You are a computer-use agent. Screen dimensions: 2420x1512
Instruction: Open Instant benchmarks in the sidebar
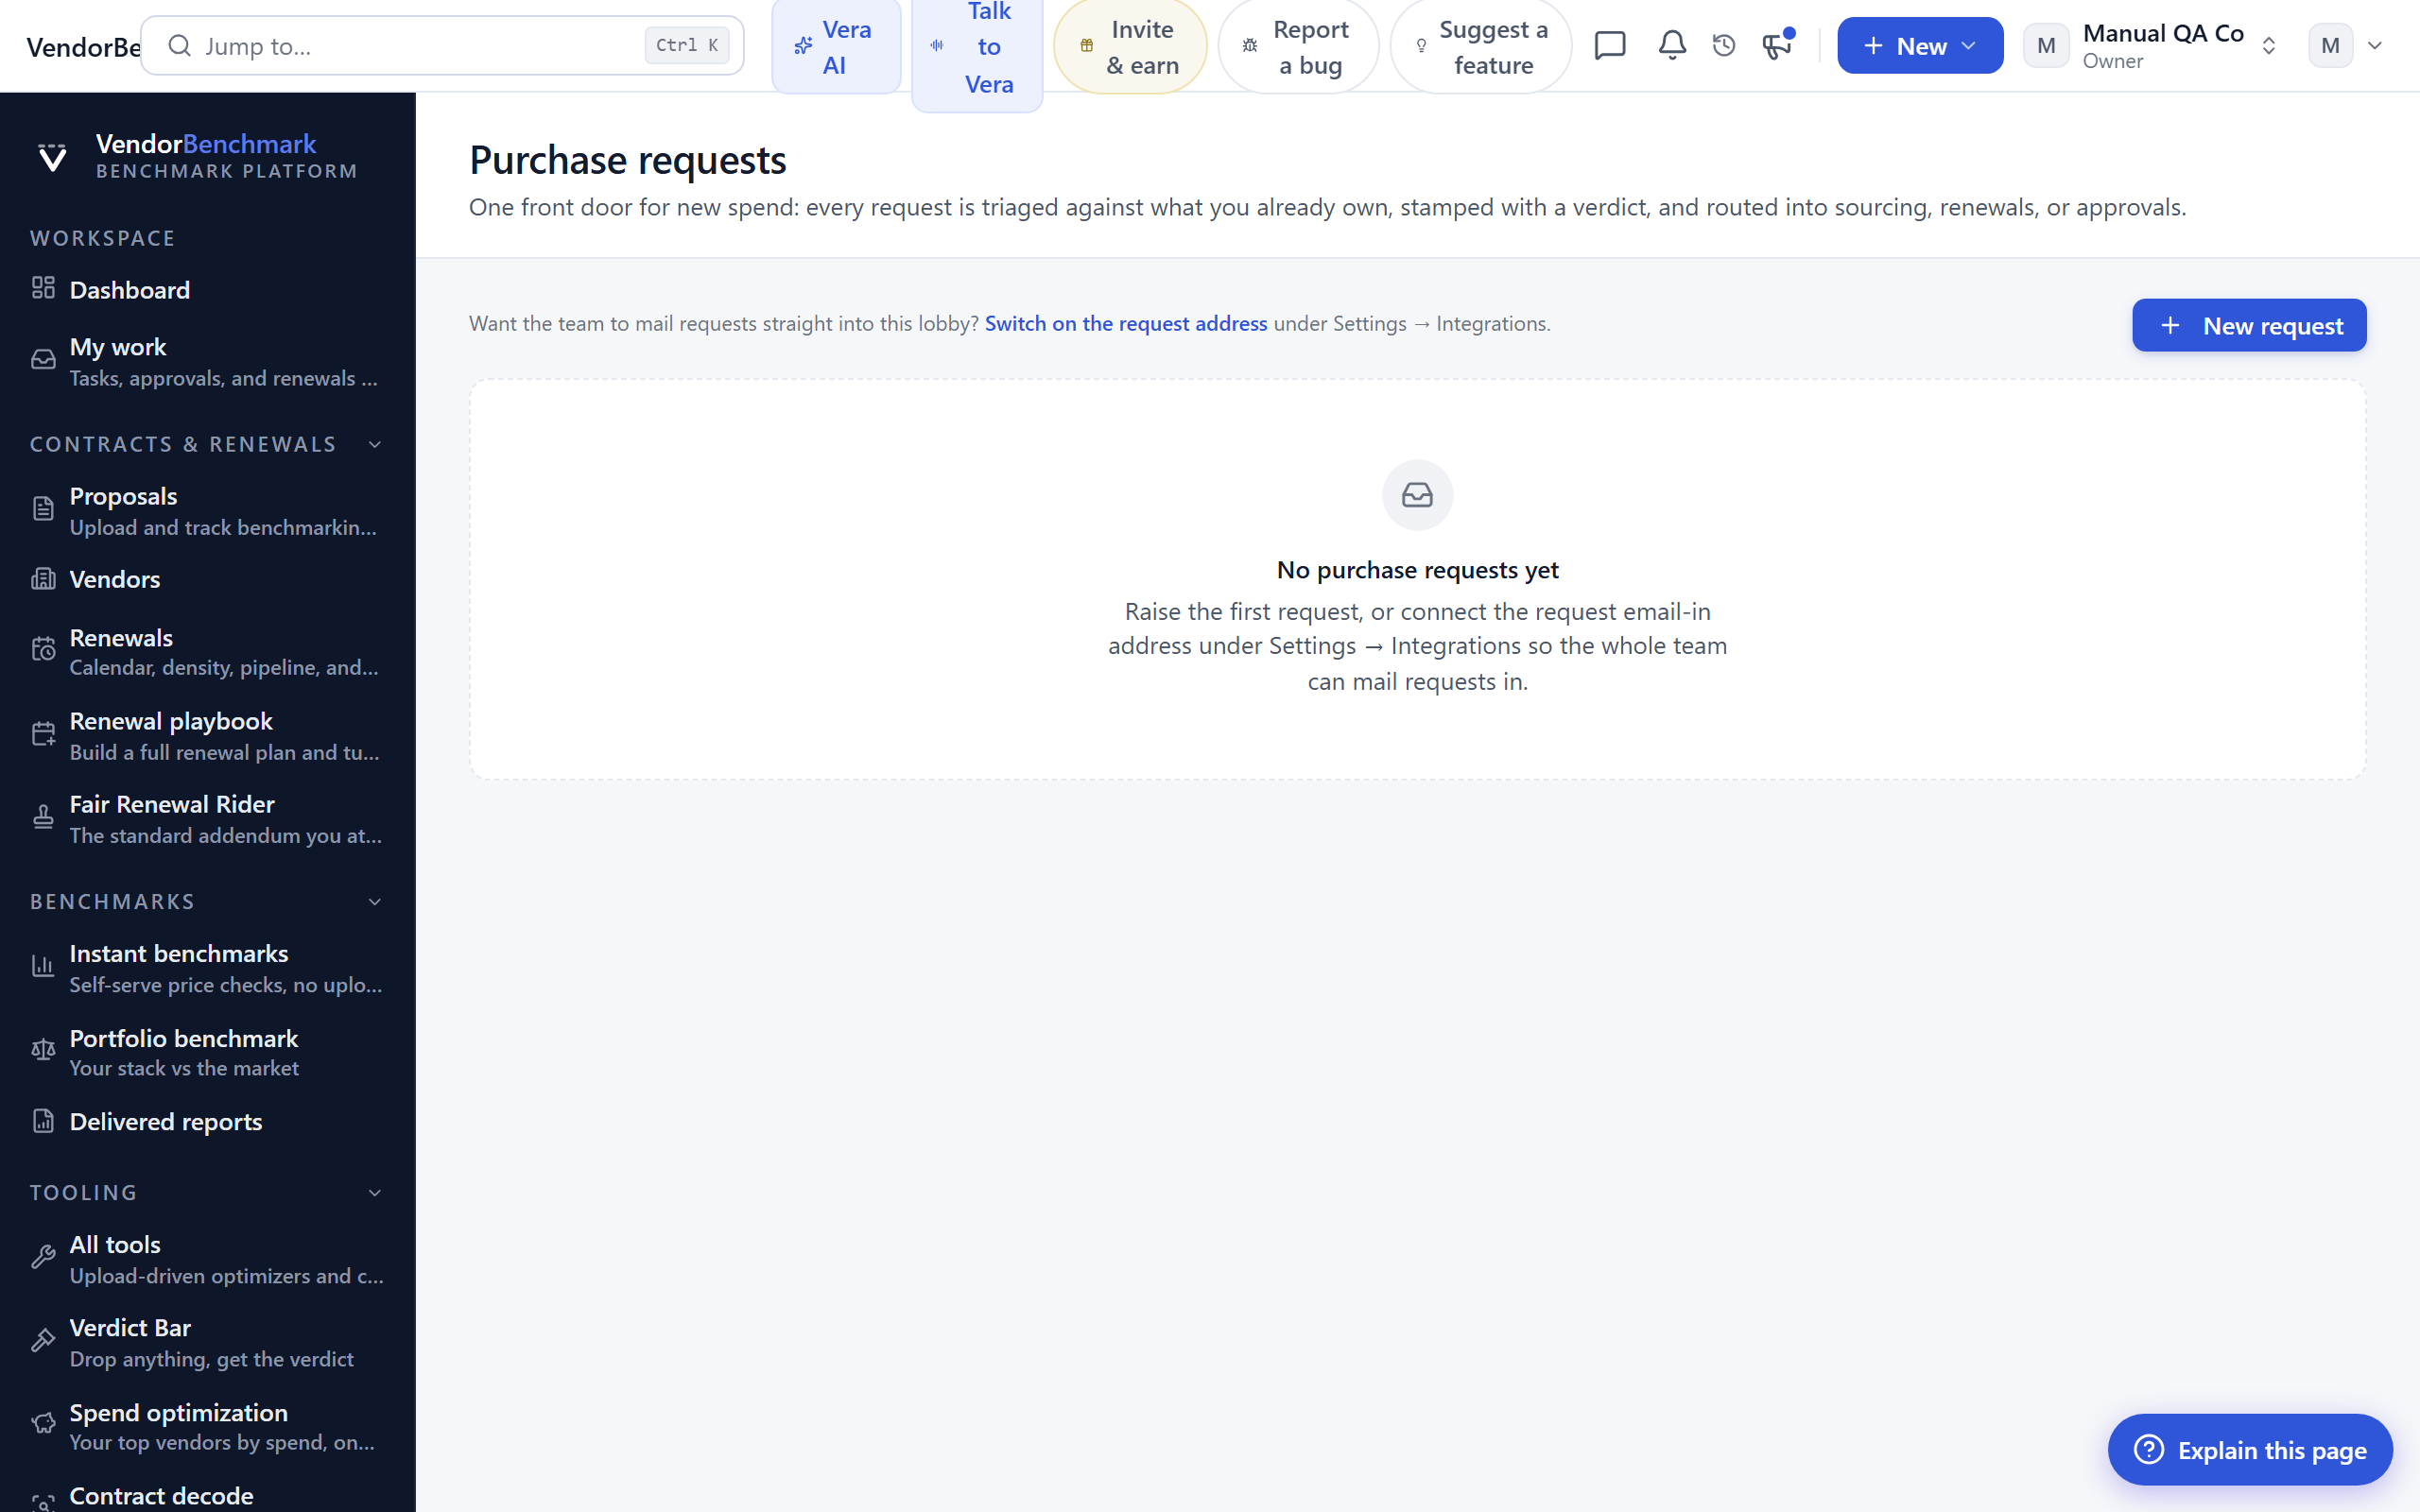click(x=208, y=968)
